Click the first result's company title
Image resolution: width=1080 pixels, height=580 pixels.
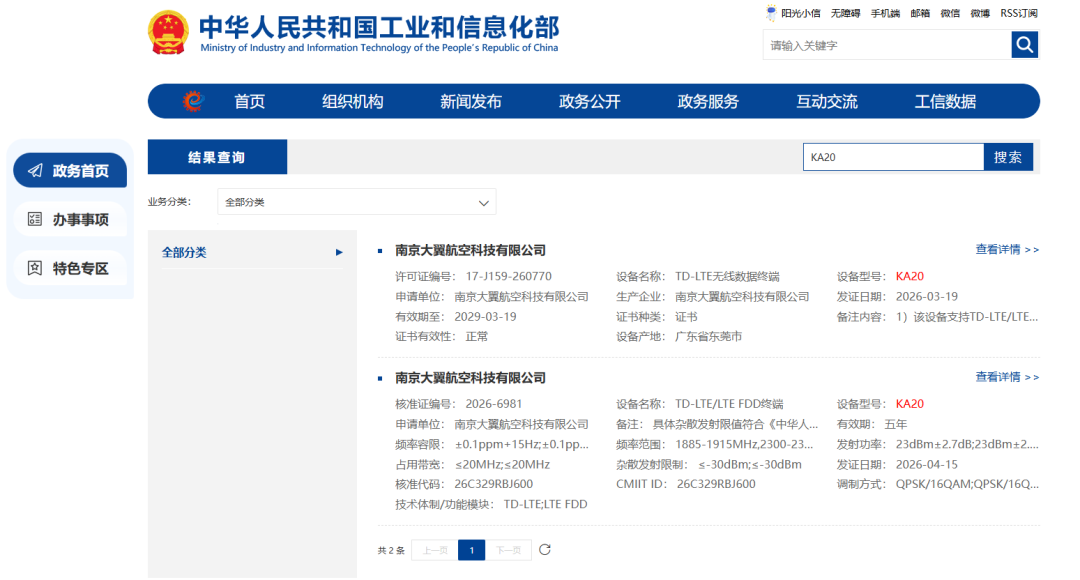(x=470, y=250)
